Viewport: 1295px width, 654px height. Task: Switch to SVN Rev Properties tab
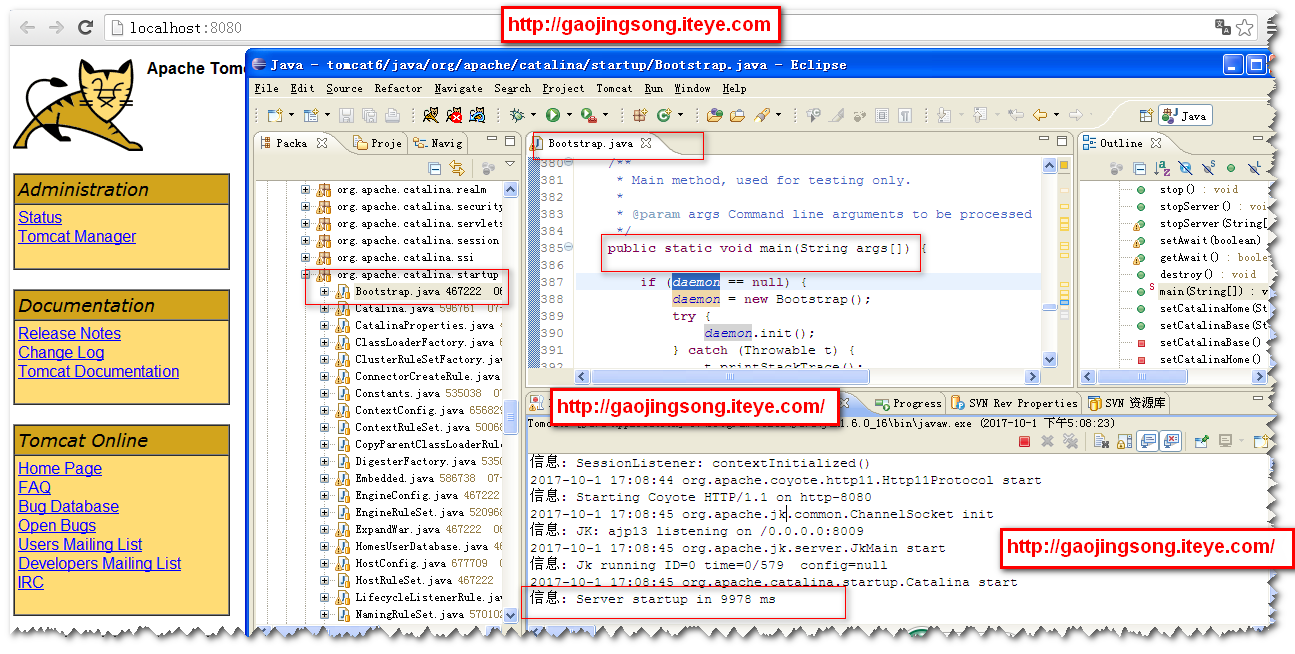[x=1014, y=403]
